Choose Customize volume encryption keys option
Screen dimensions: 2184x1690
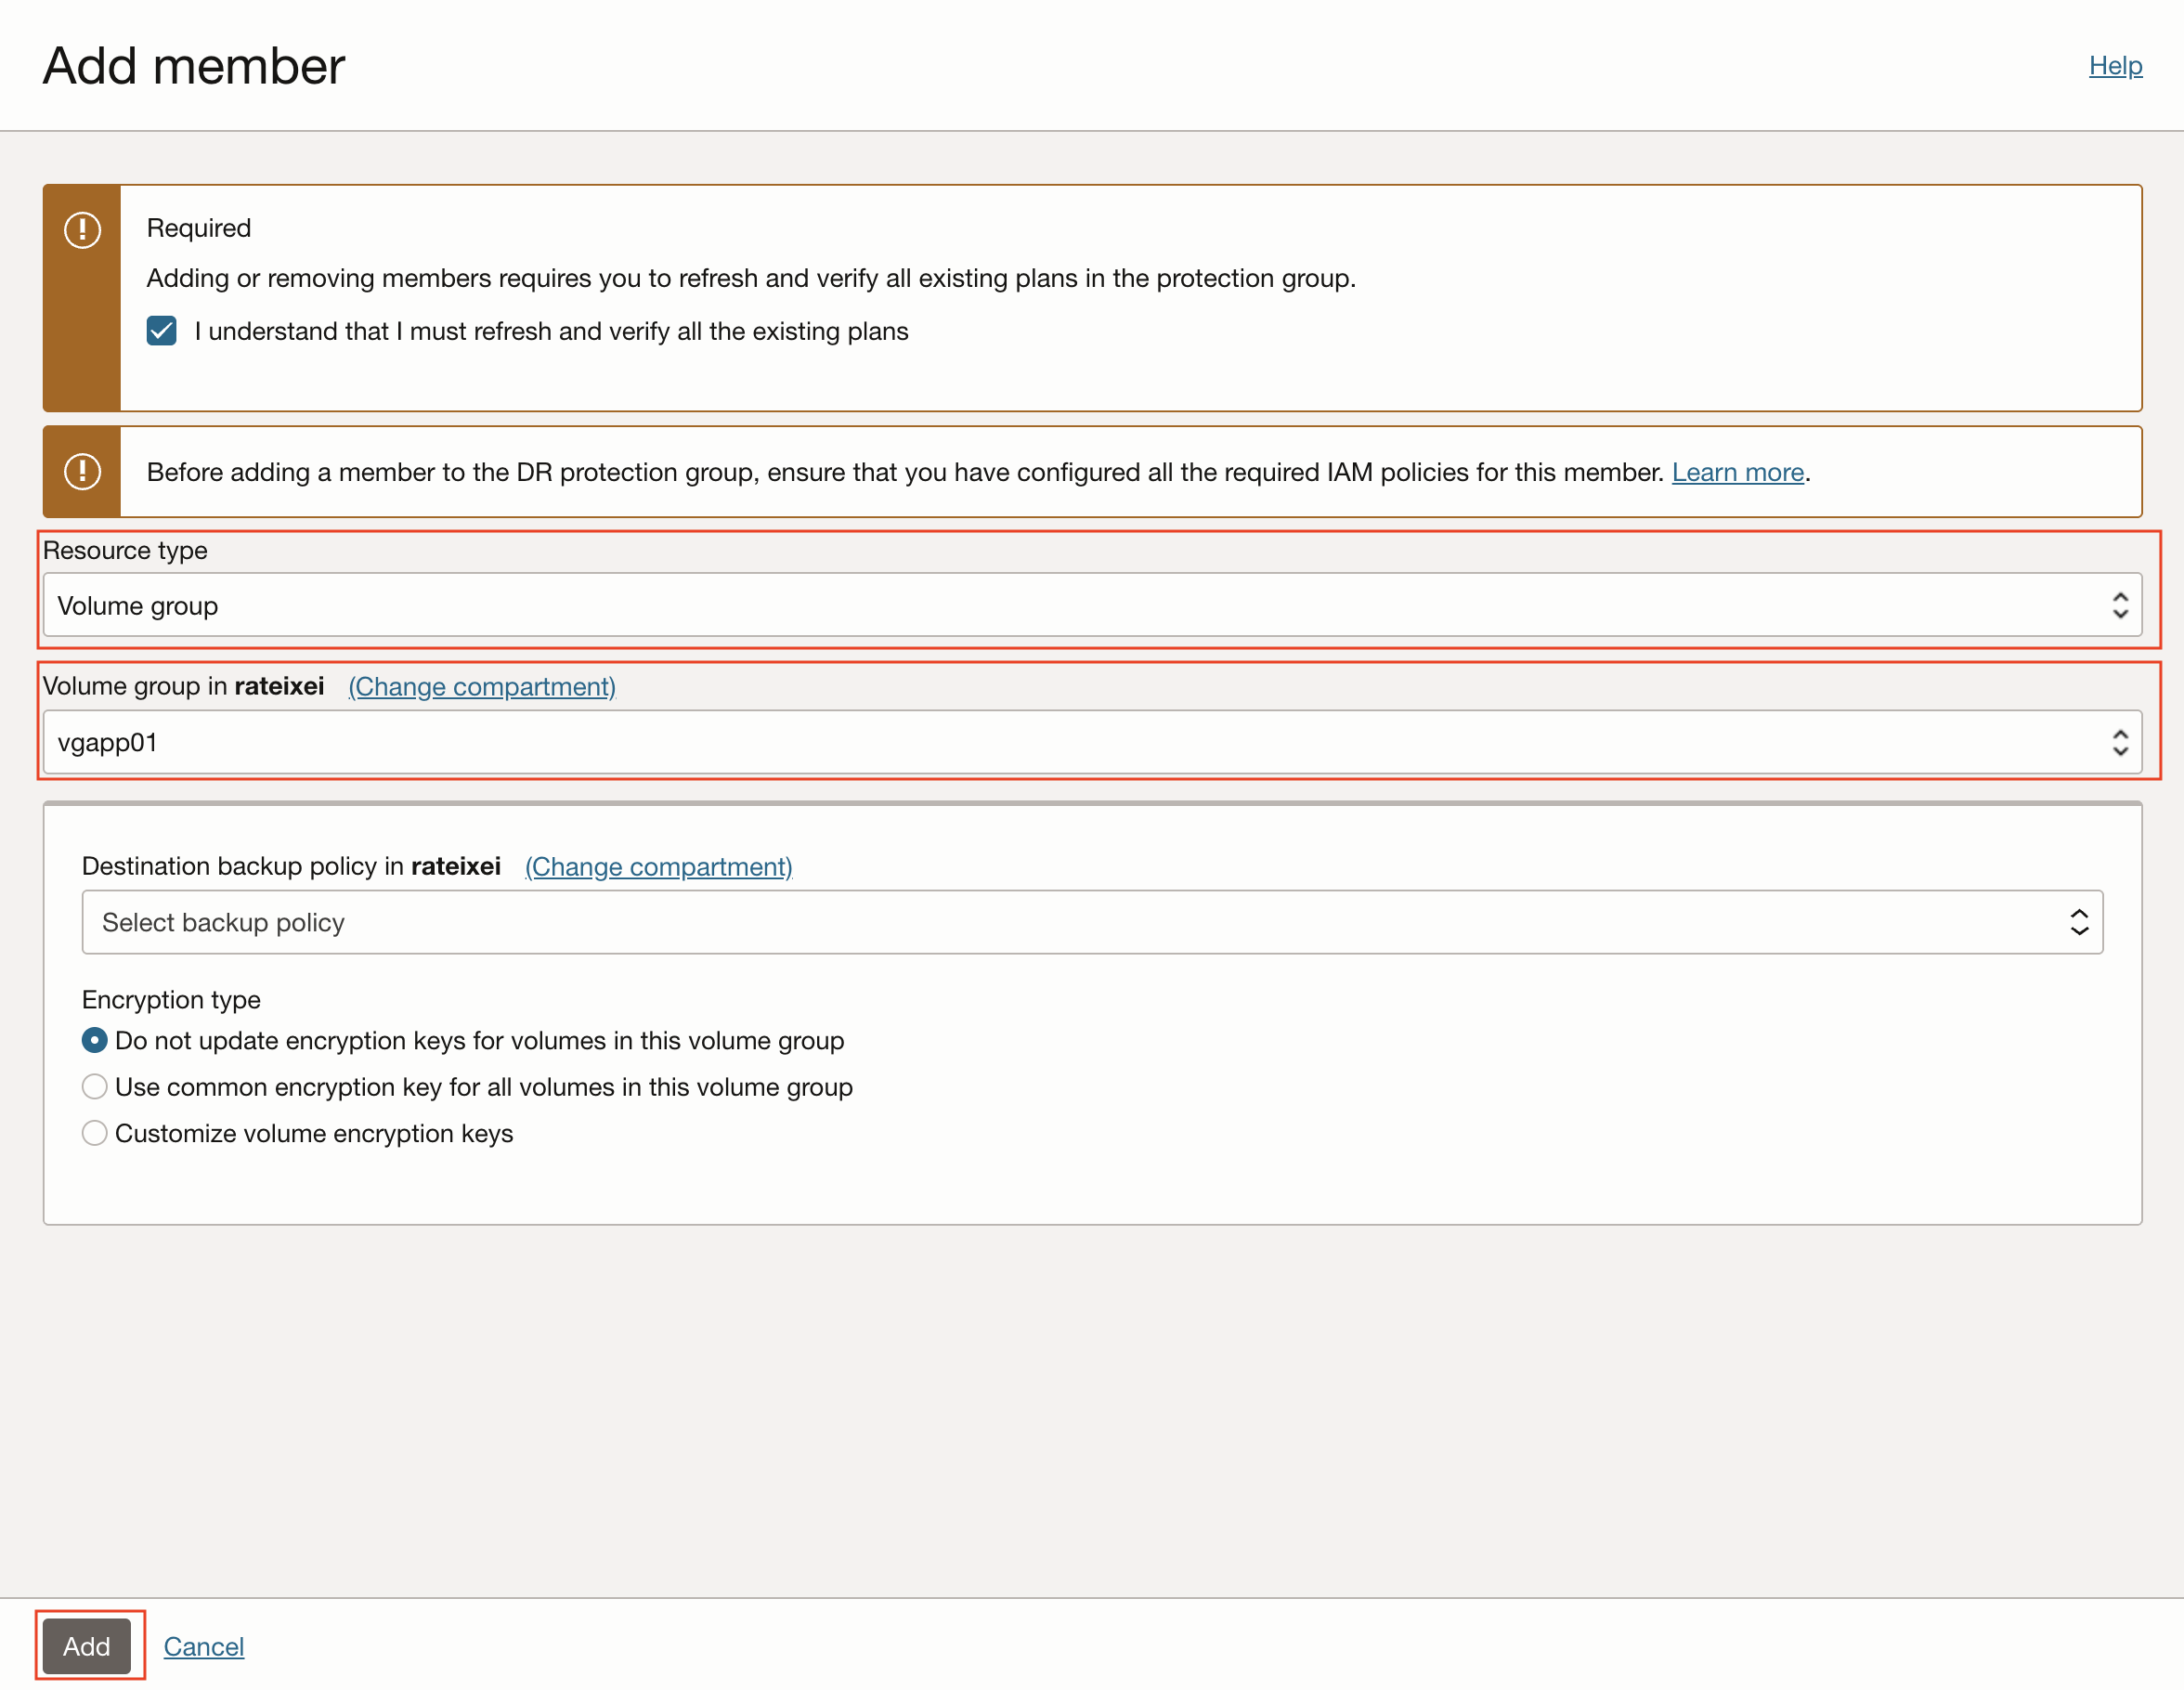[x=94, y=1133]
